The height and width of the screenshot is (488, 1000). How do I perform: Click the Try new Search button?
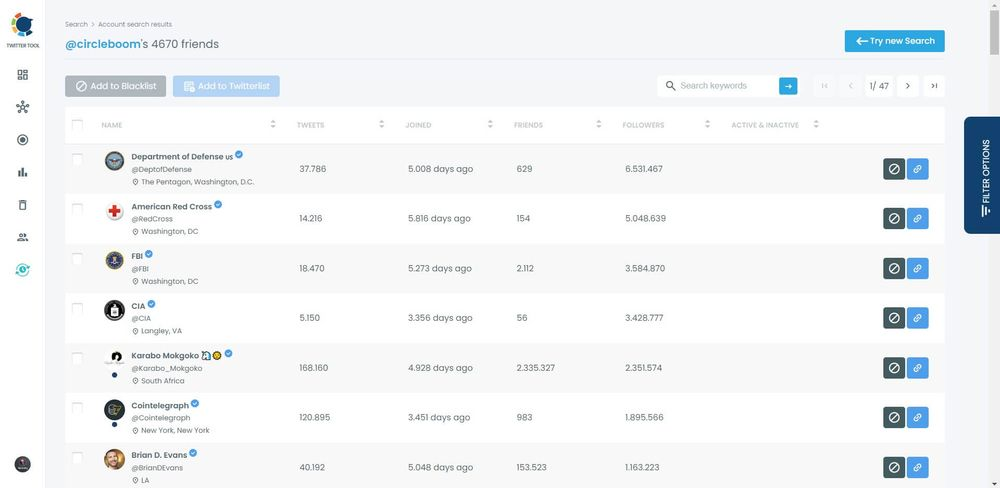(x=894, y=41)
